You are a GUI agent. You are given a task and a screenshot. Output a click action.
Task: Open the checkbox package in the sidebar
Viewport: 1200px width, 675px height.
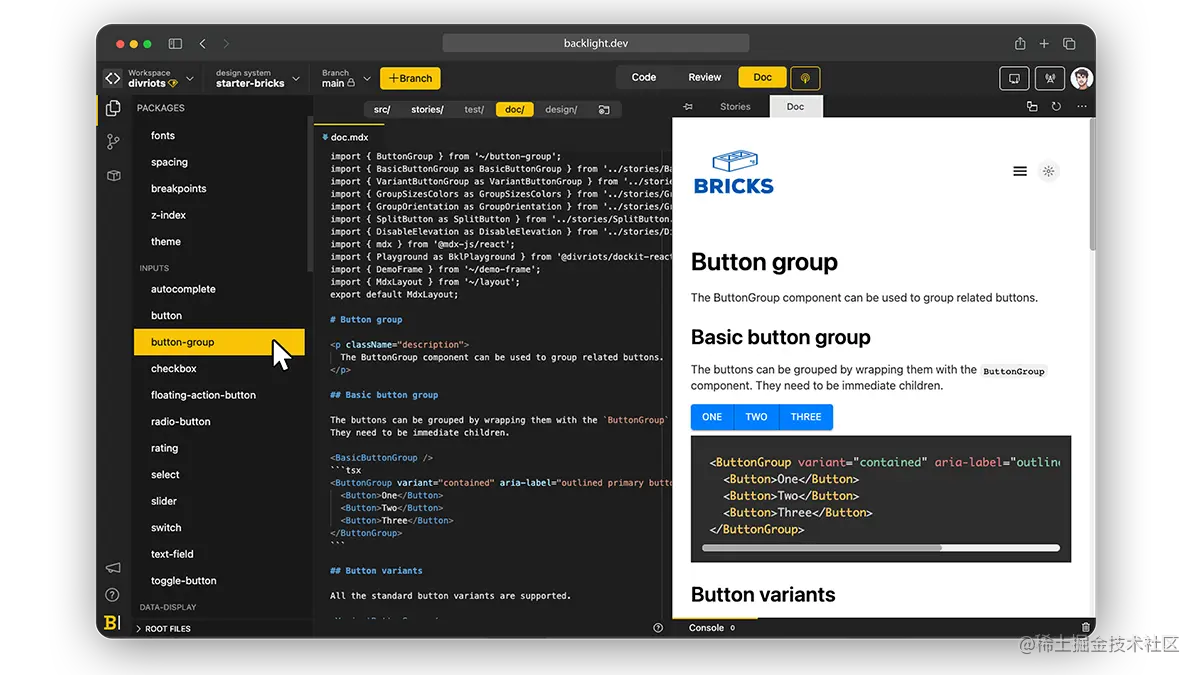173,369
